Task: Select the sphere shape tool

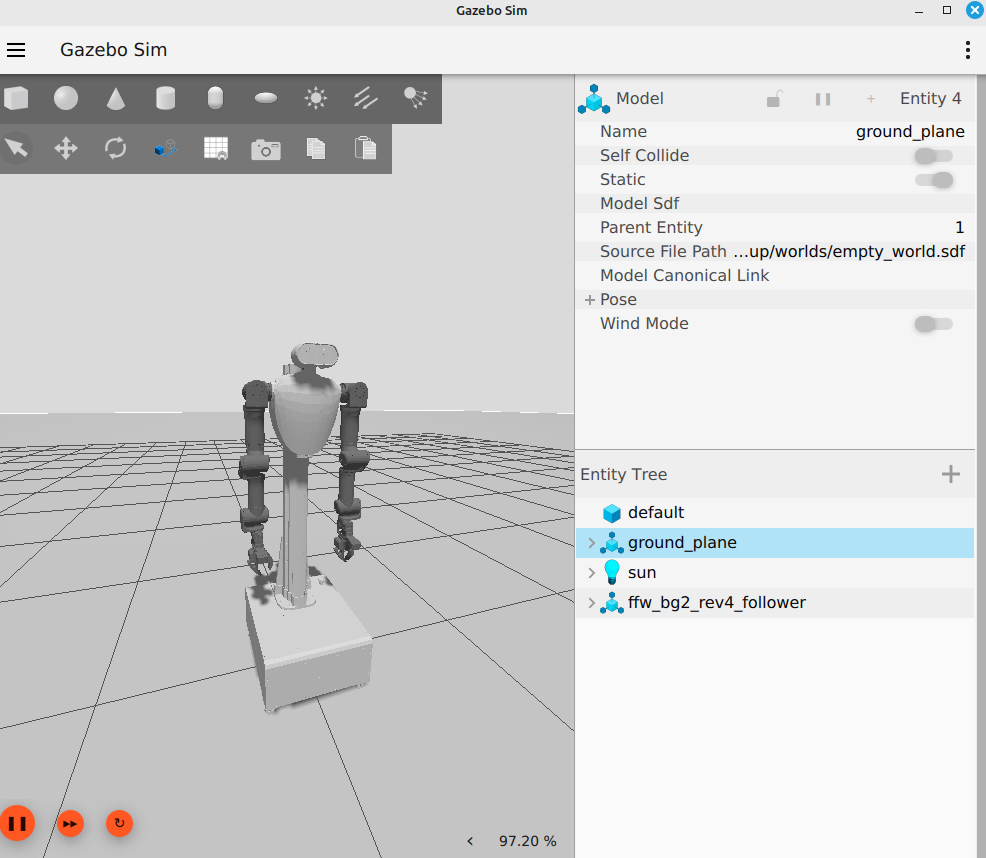Action: (65, 98)
